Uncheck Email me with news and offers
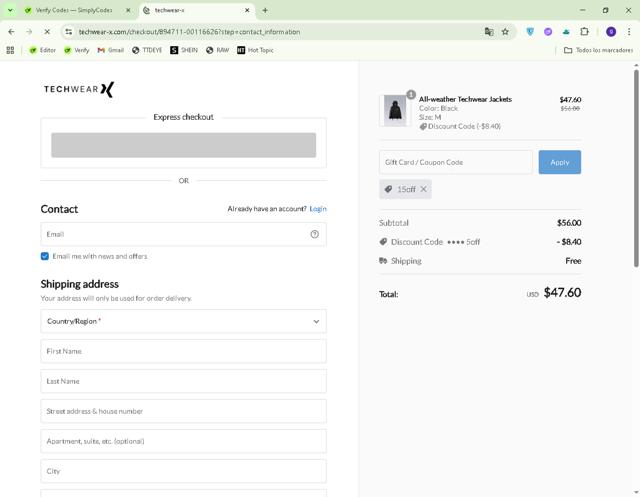The height and width of the screenshot is (497, 640). [45, 256]
